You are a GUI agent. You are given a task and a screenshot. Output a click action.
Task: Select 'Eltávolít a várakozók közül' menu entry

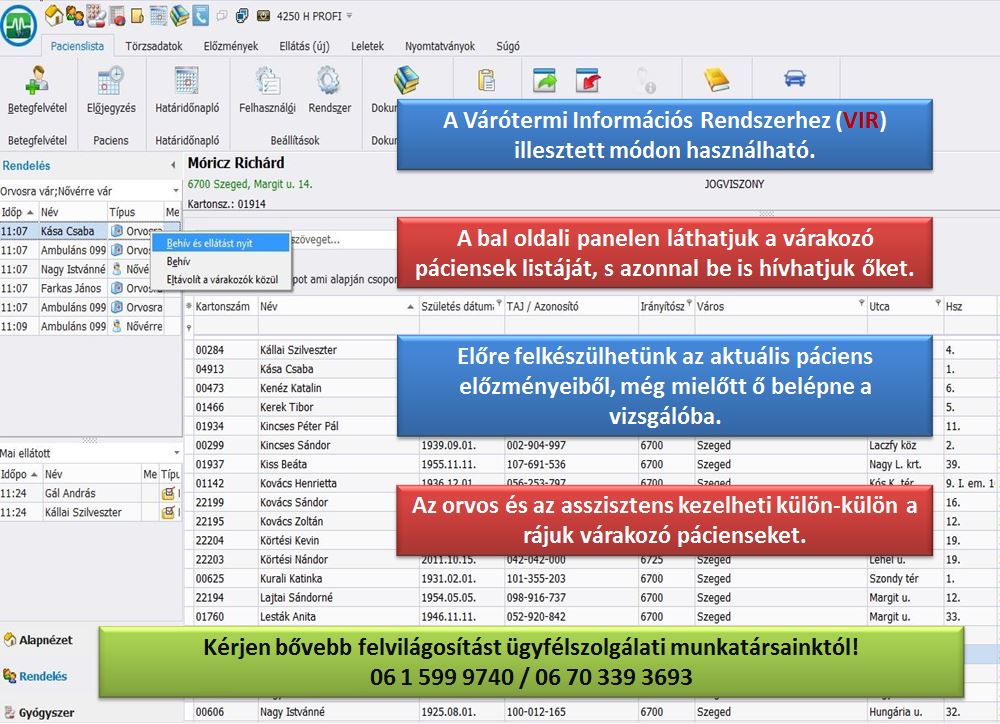pyautogui.click(x=222, y=279)
